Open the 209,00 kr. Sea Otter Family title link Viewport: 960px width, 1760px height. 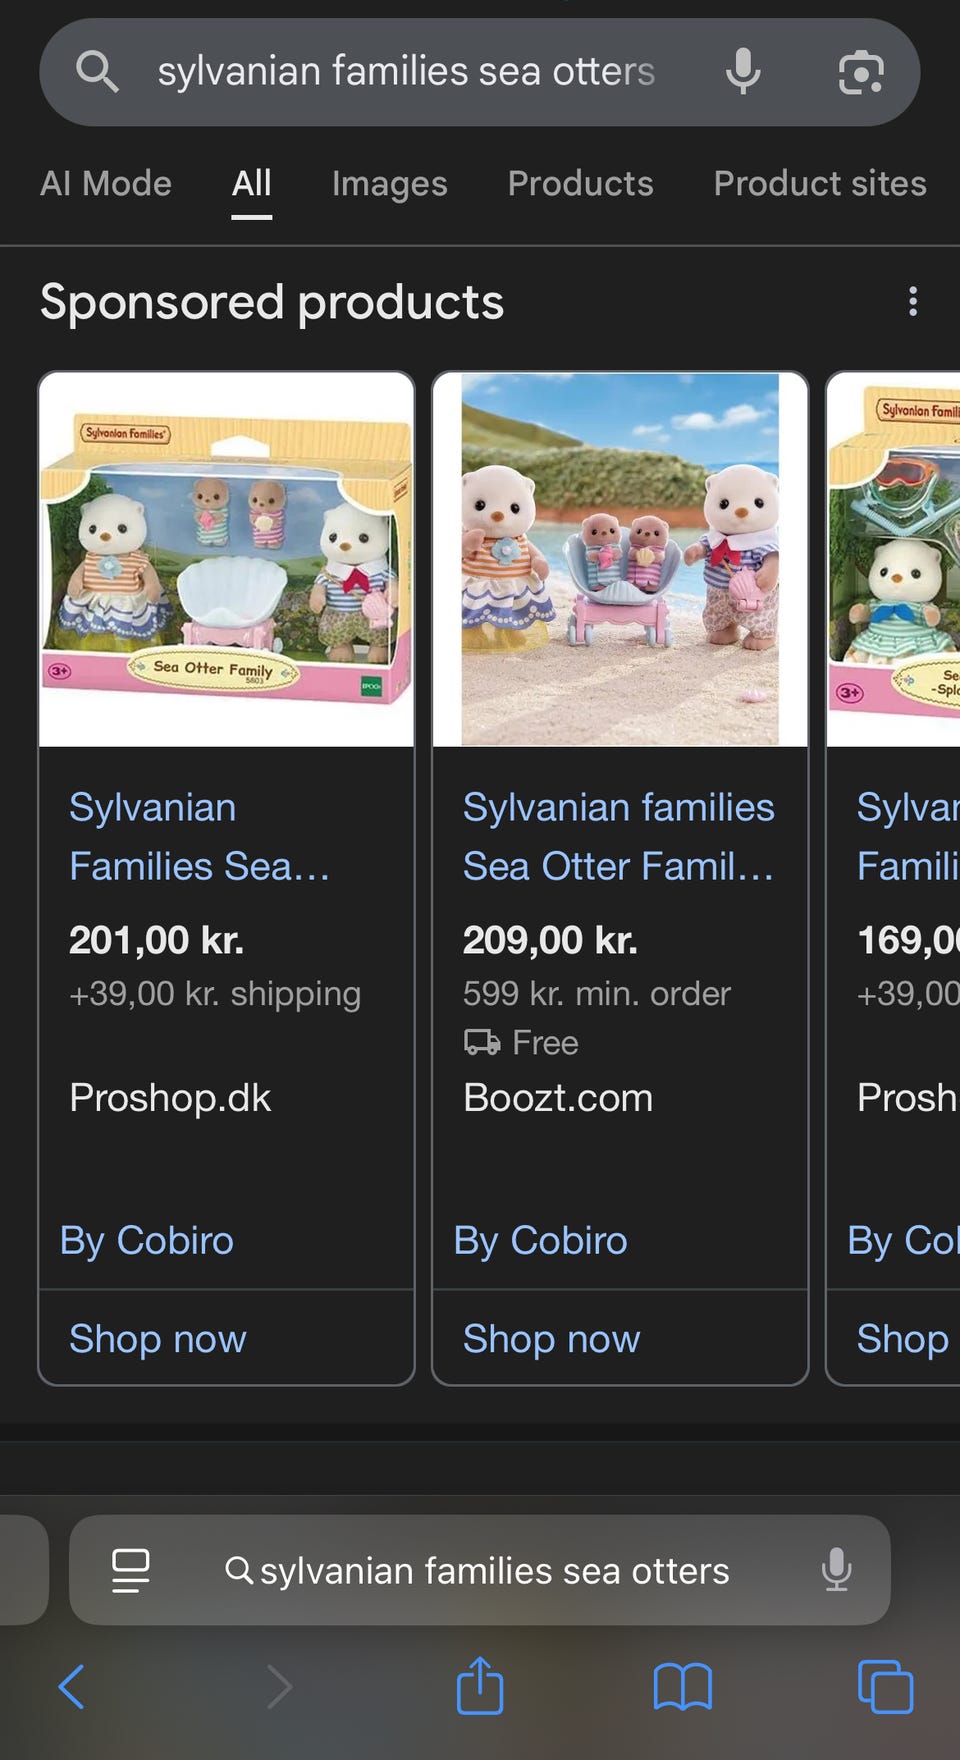pyautogui.click(x=618, y=836)
